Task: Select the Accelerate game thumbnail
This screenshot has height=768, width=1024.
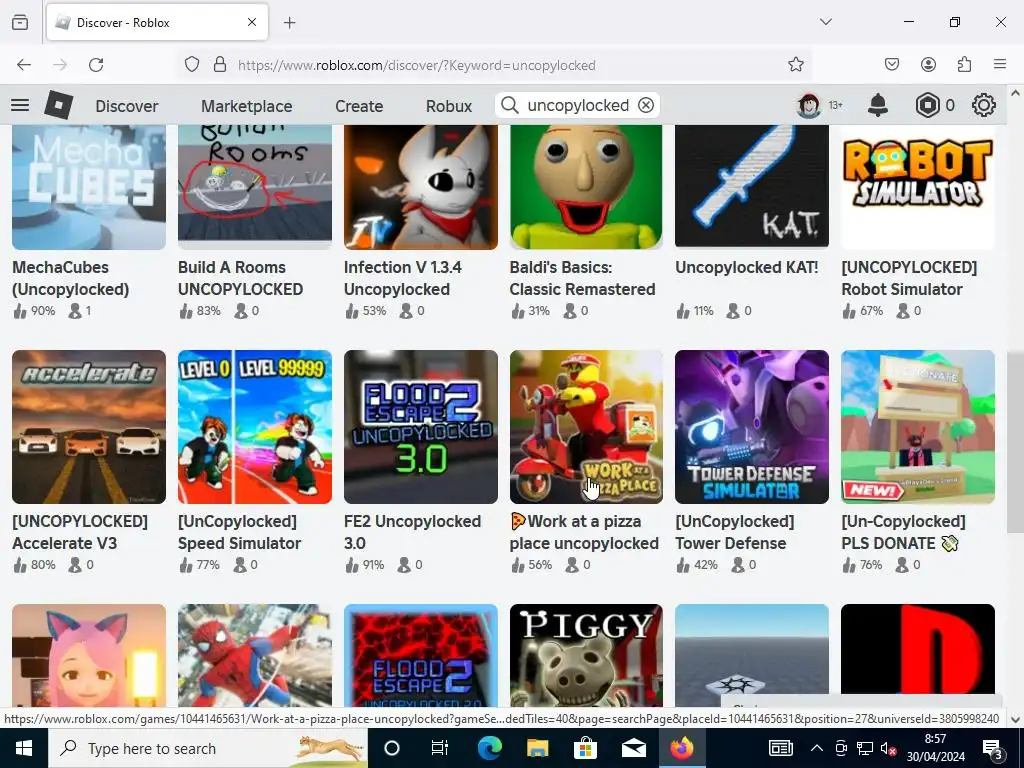Action: point(89,426)
